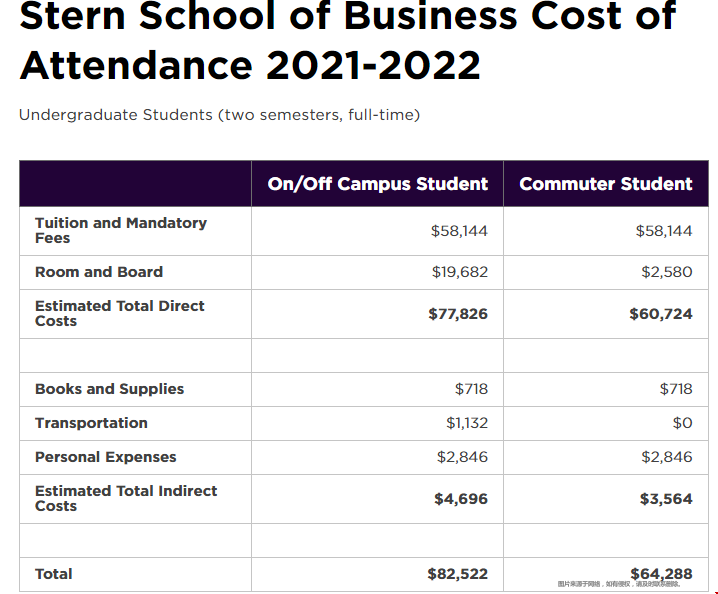This screenshot has height=594, width=718.
Task: Select the Books and Supplies row label
Action: [x=109, y=389]
